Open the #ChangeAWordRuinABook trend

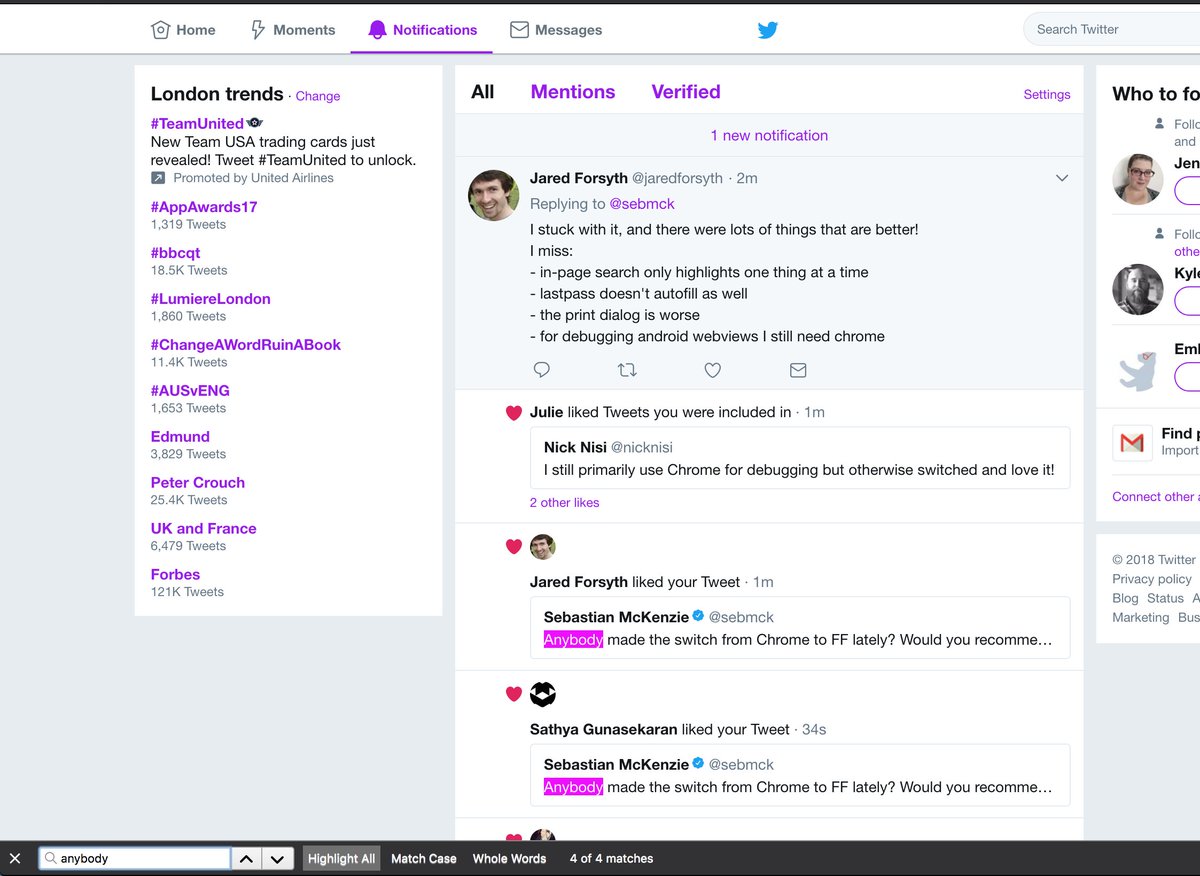click(246, 345)
